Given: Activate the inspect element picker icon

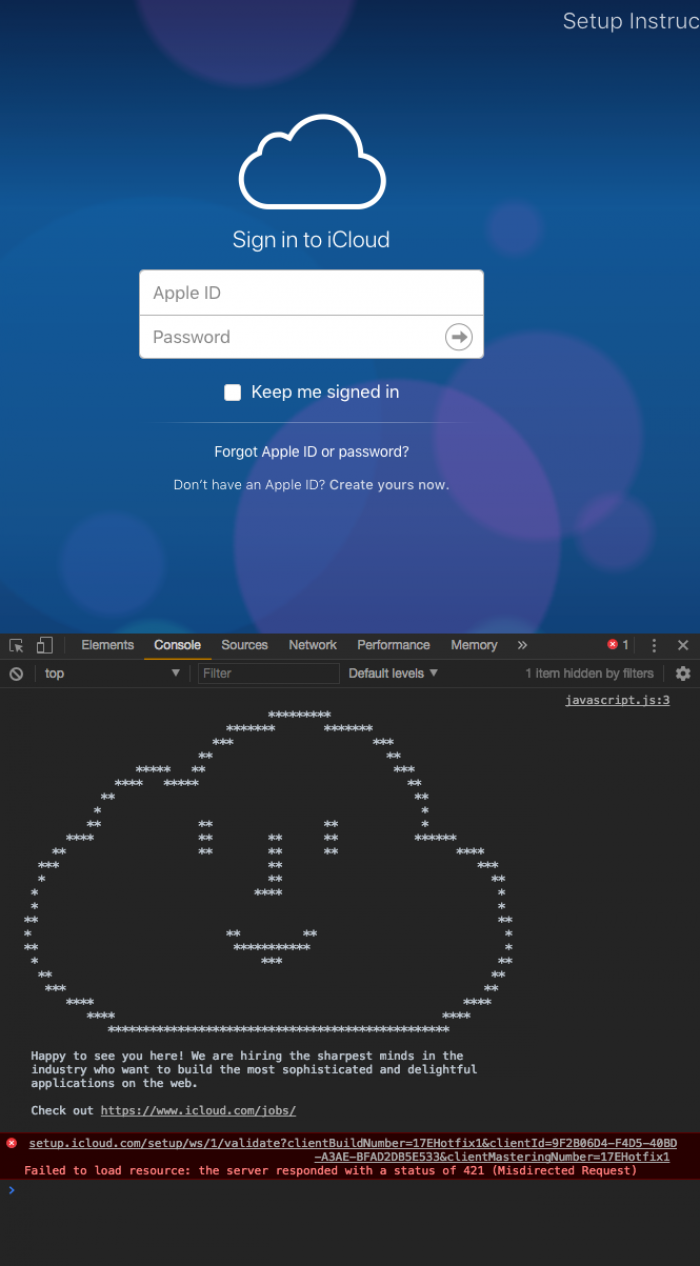Looking at the screenshot, I should click(16, 645).
